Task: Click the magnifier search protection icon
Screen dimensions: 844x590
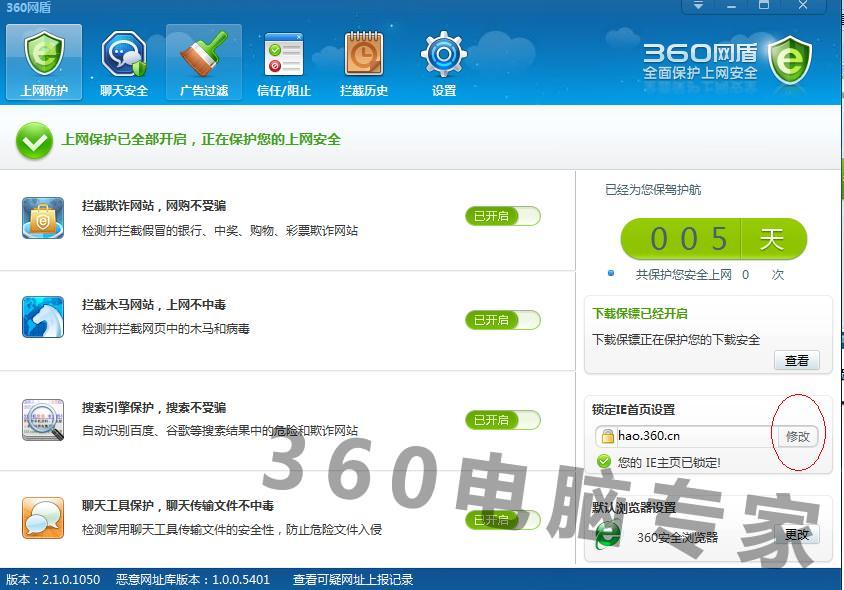Action: coord(43,420)
